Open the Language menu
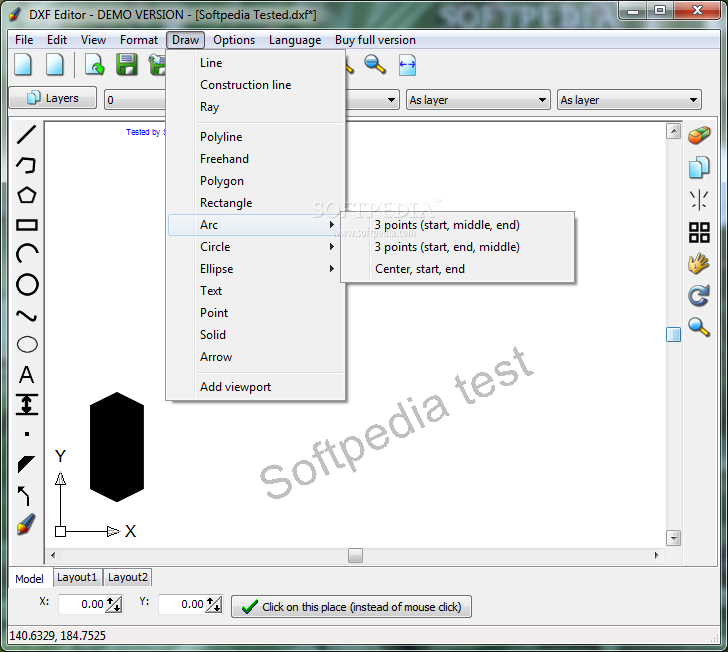The image size is (728, 652). click(x=295, y=40)
